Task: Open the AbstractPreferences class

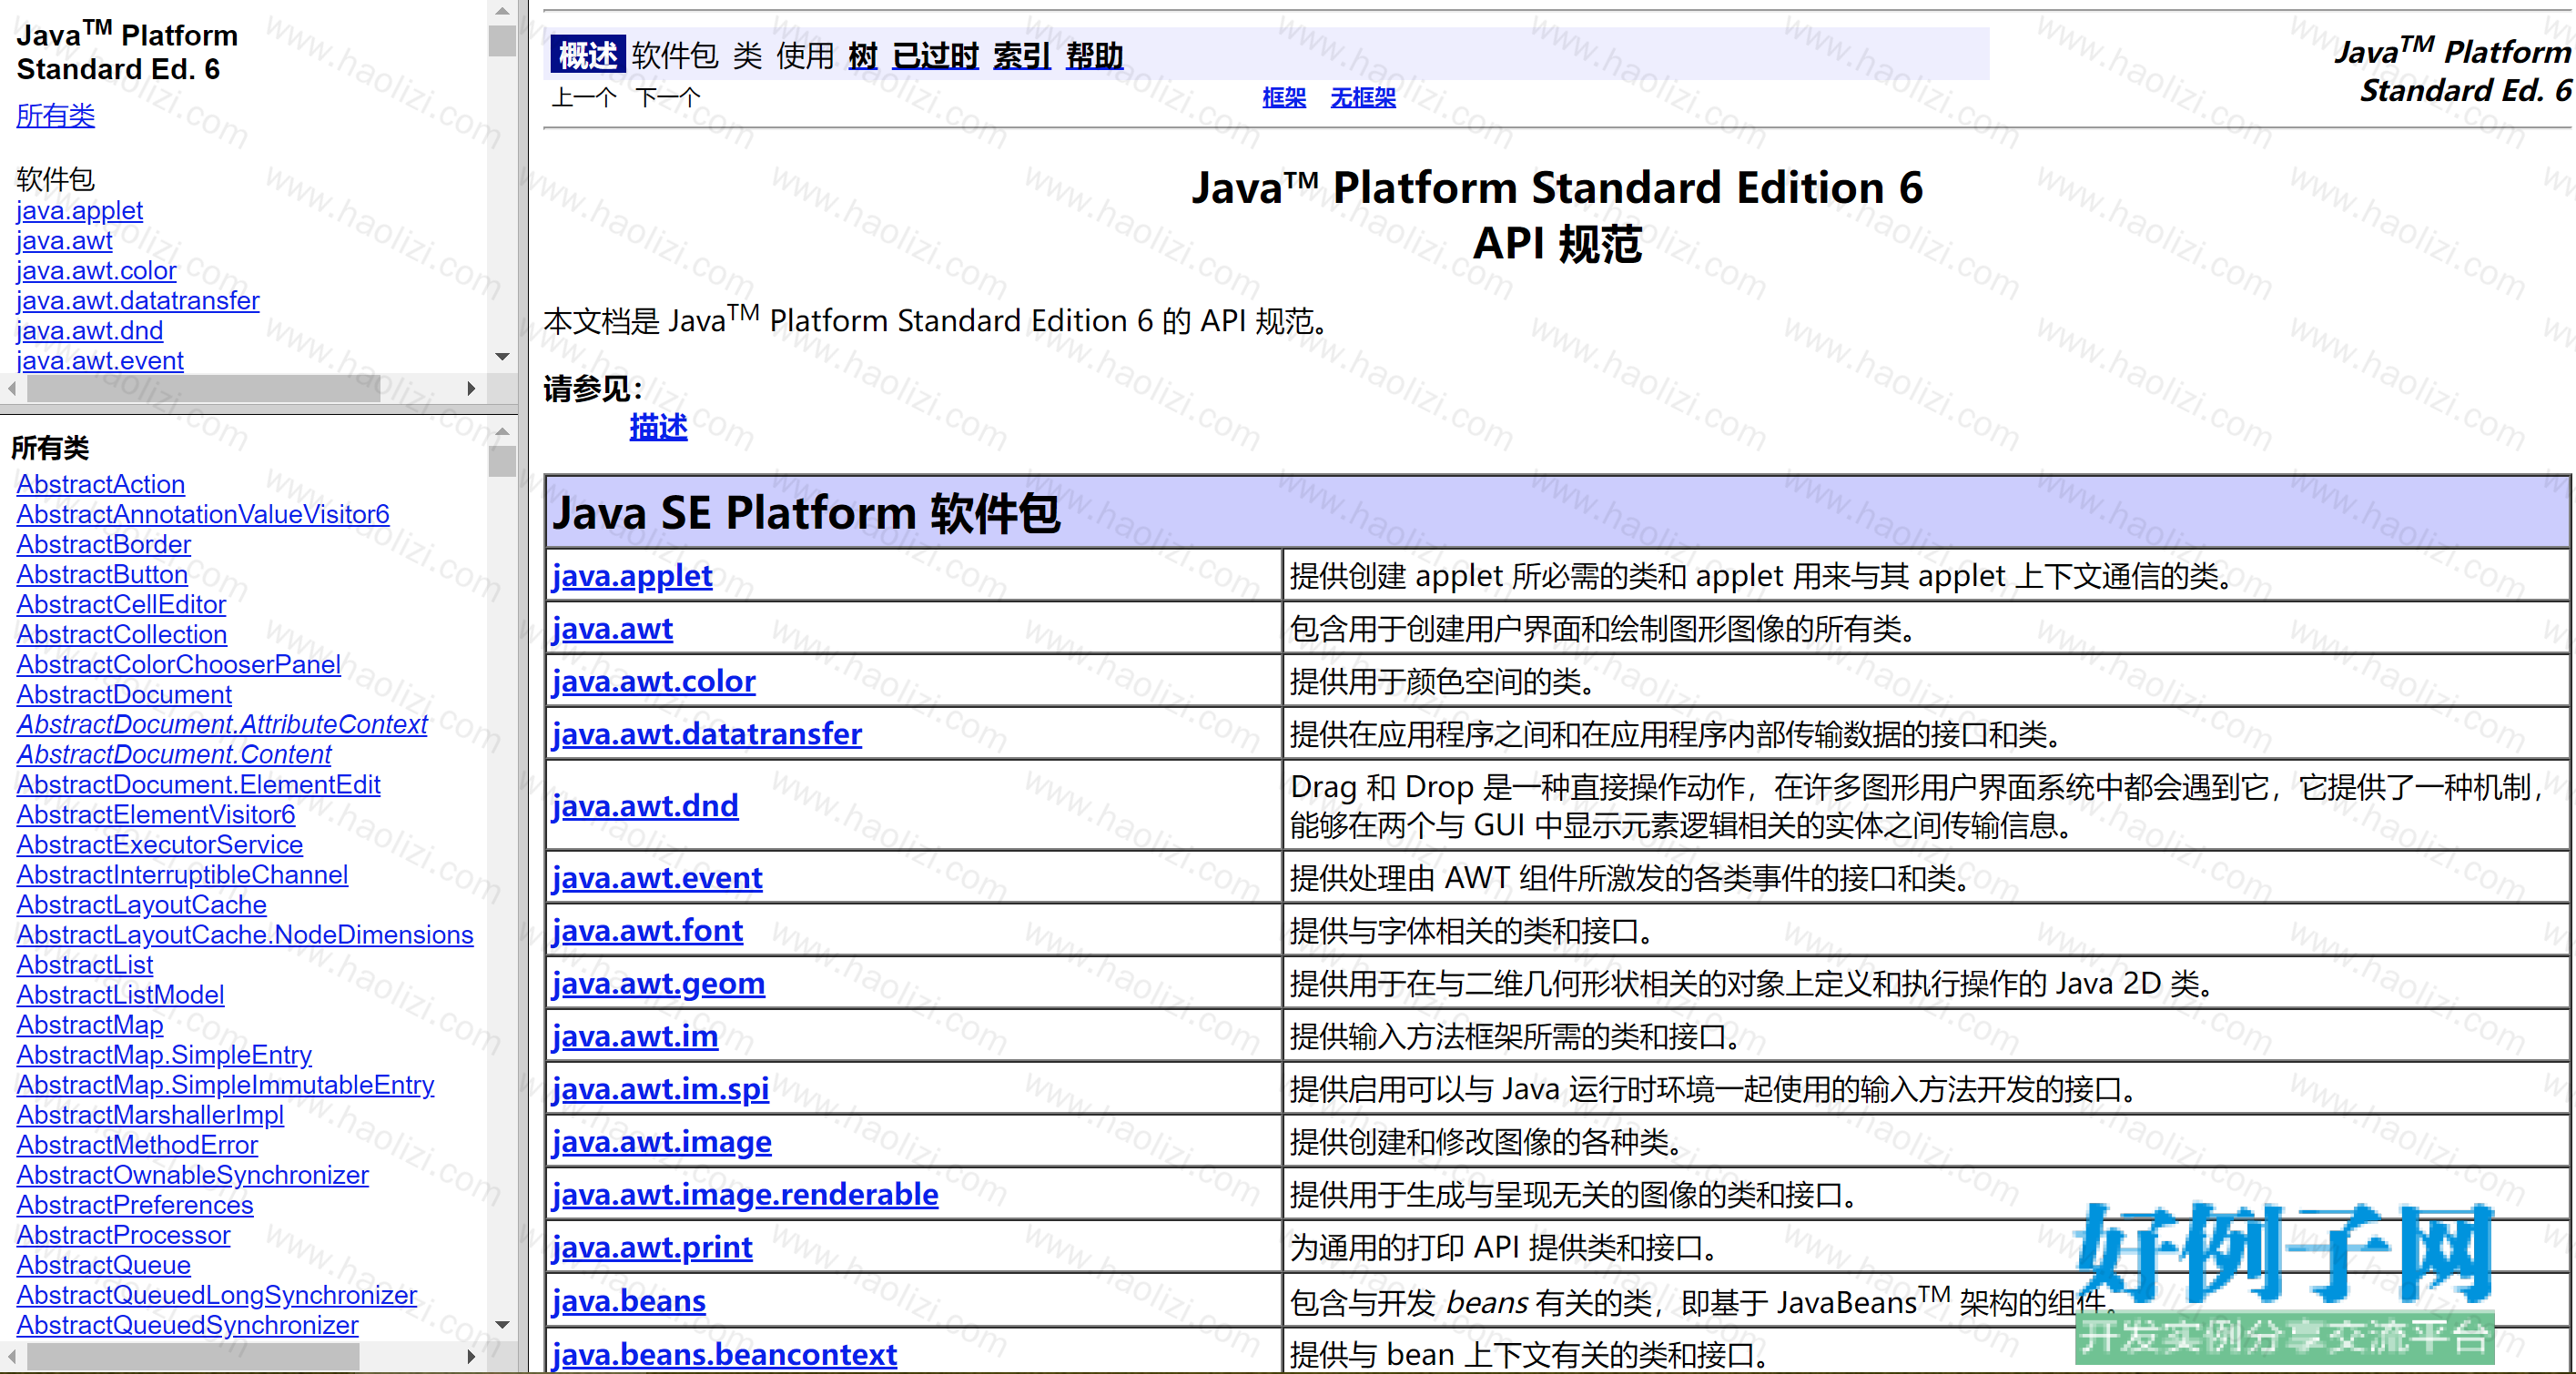Action: (x=135, y=1204)
